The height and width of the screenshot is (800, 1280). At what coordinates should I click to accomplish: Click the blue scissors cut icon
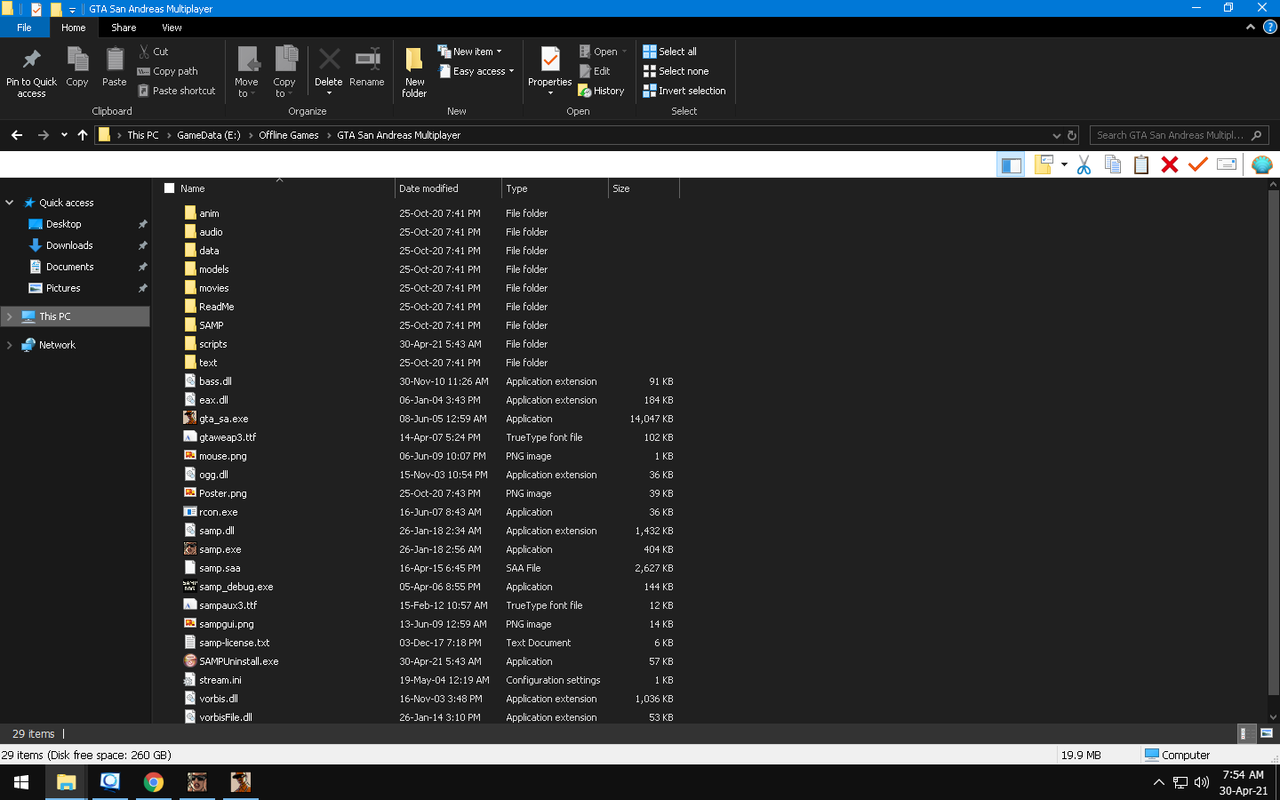tap(1083, 165)
